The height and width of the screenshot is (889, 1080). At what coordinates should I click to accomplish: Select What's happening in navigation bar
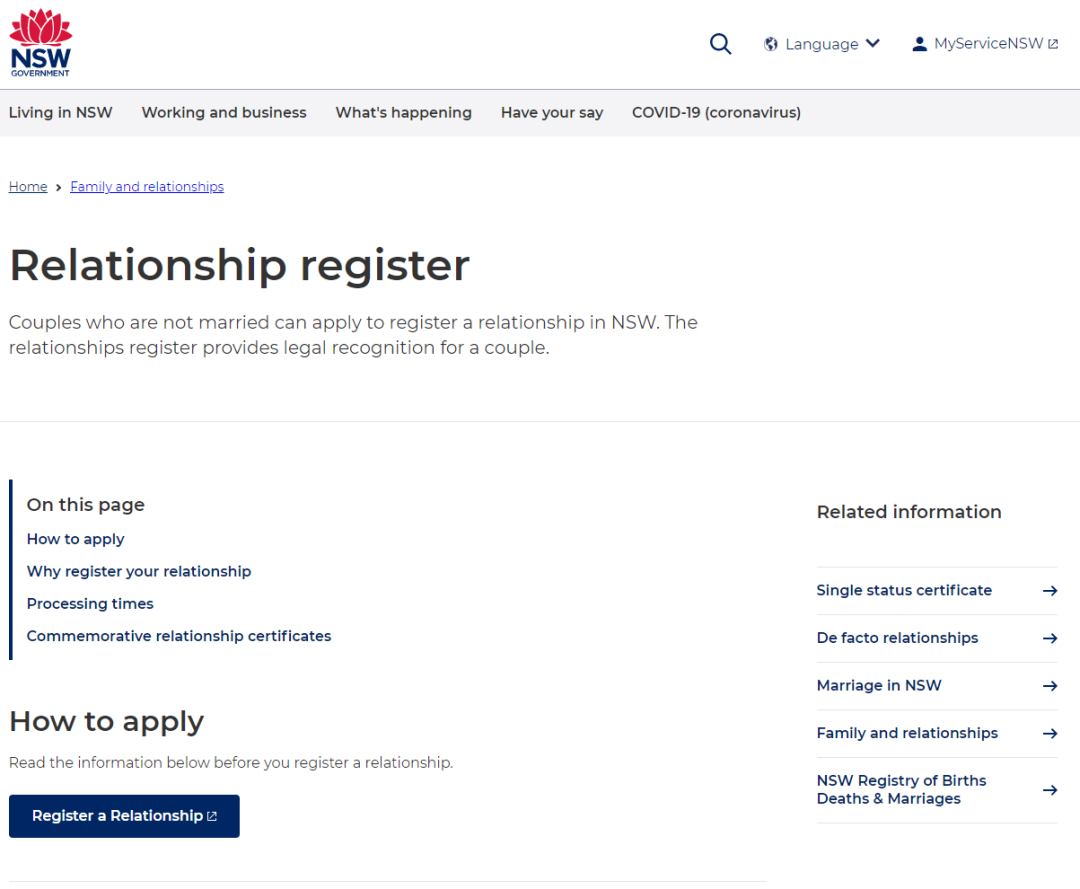[404, 112]
